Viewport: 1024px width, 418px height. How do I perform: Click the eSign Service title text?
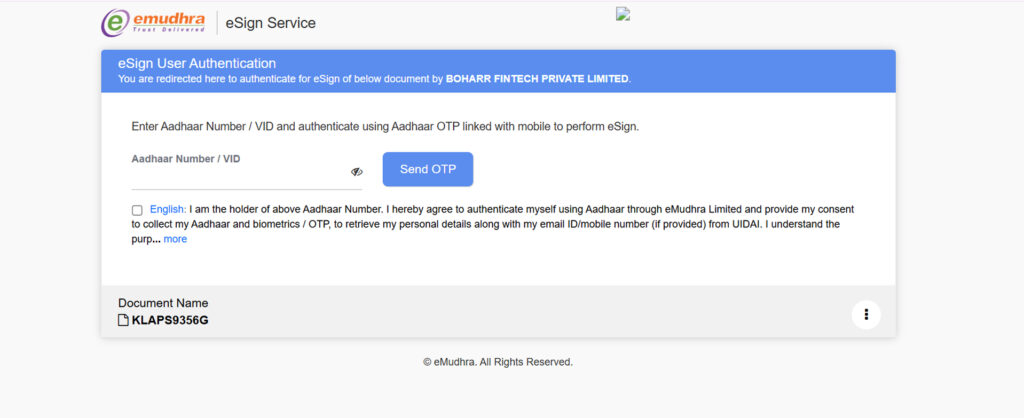(271, 23)
